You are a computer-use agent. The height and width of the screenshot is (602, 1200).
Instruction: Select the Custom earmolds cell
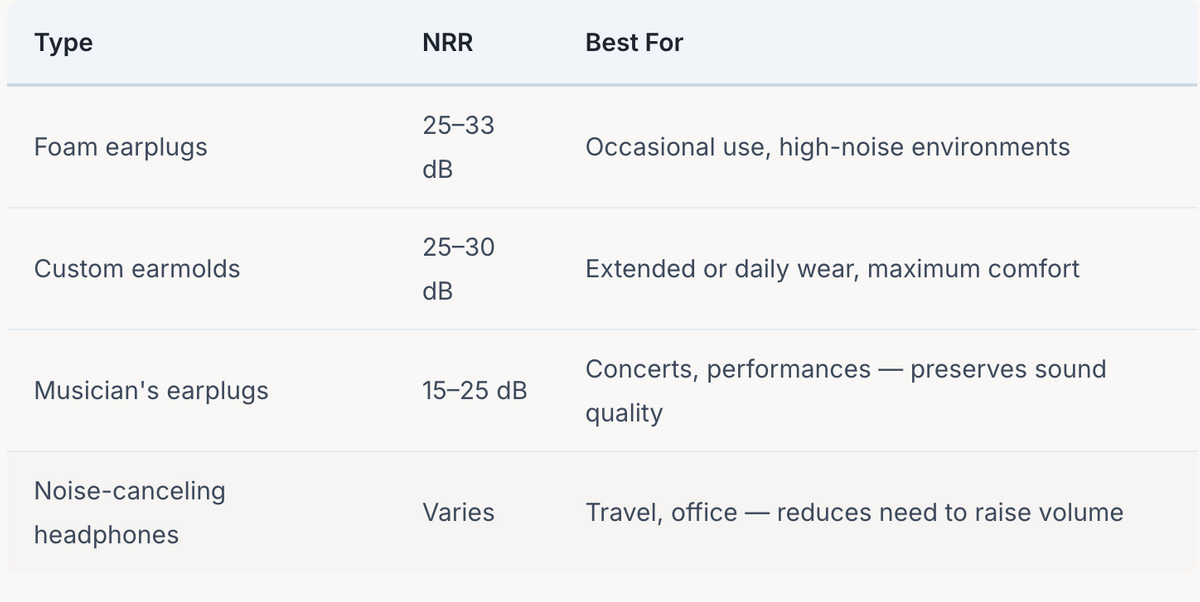coord(137,269)
